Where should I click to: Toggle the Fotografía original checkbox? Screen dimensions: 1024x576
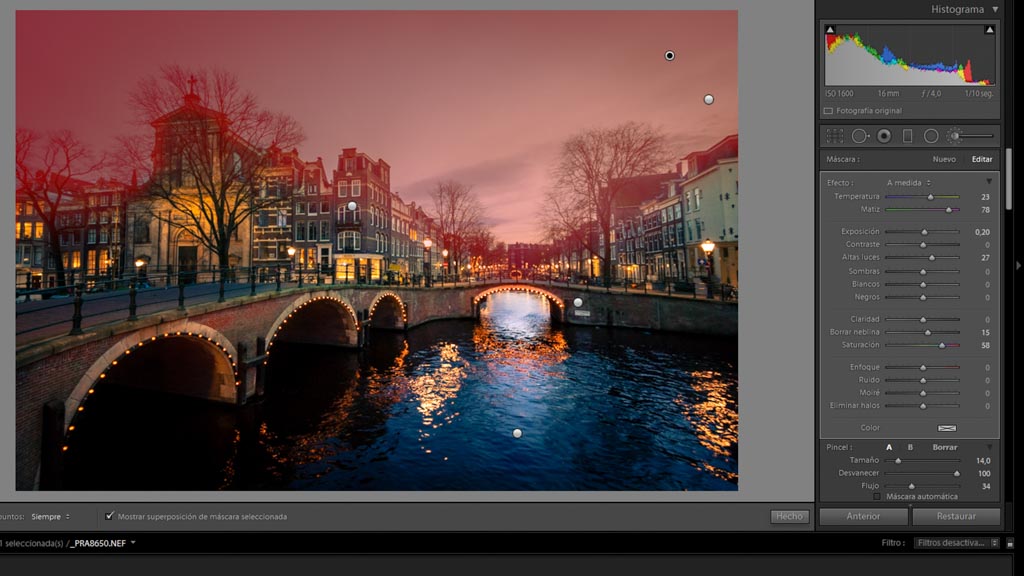coord(828,111)
